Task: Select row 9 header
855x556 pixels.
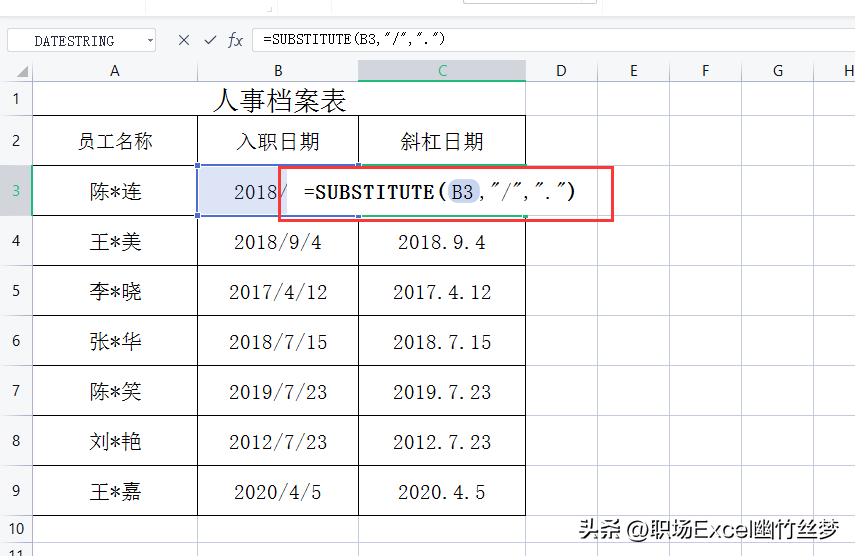Action: [x=16, y=491]
